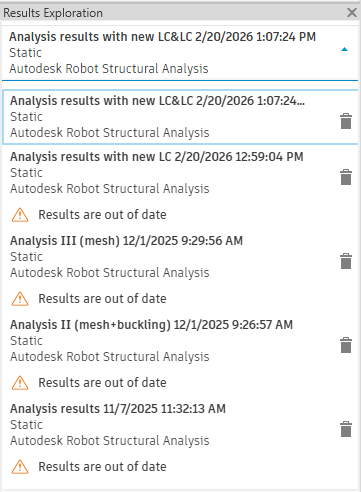The image size is (361, 492).
Task: Click warning icon under Analysis III (mesh)
Action: (x=20, y=299)
